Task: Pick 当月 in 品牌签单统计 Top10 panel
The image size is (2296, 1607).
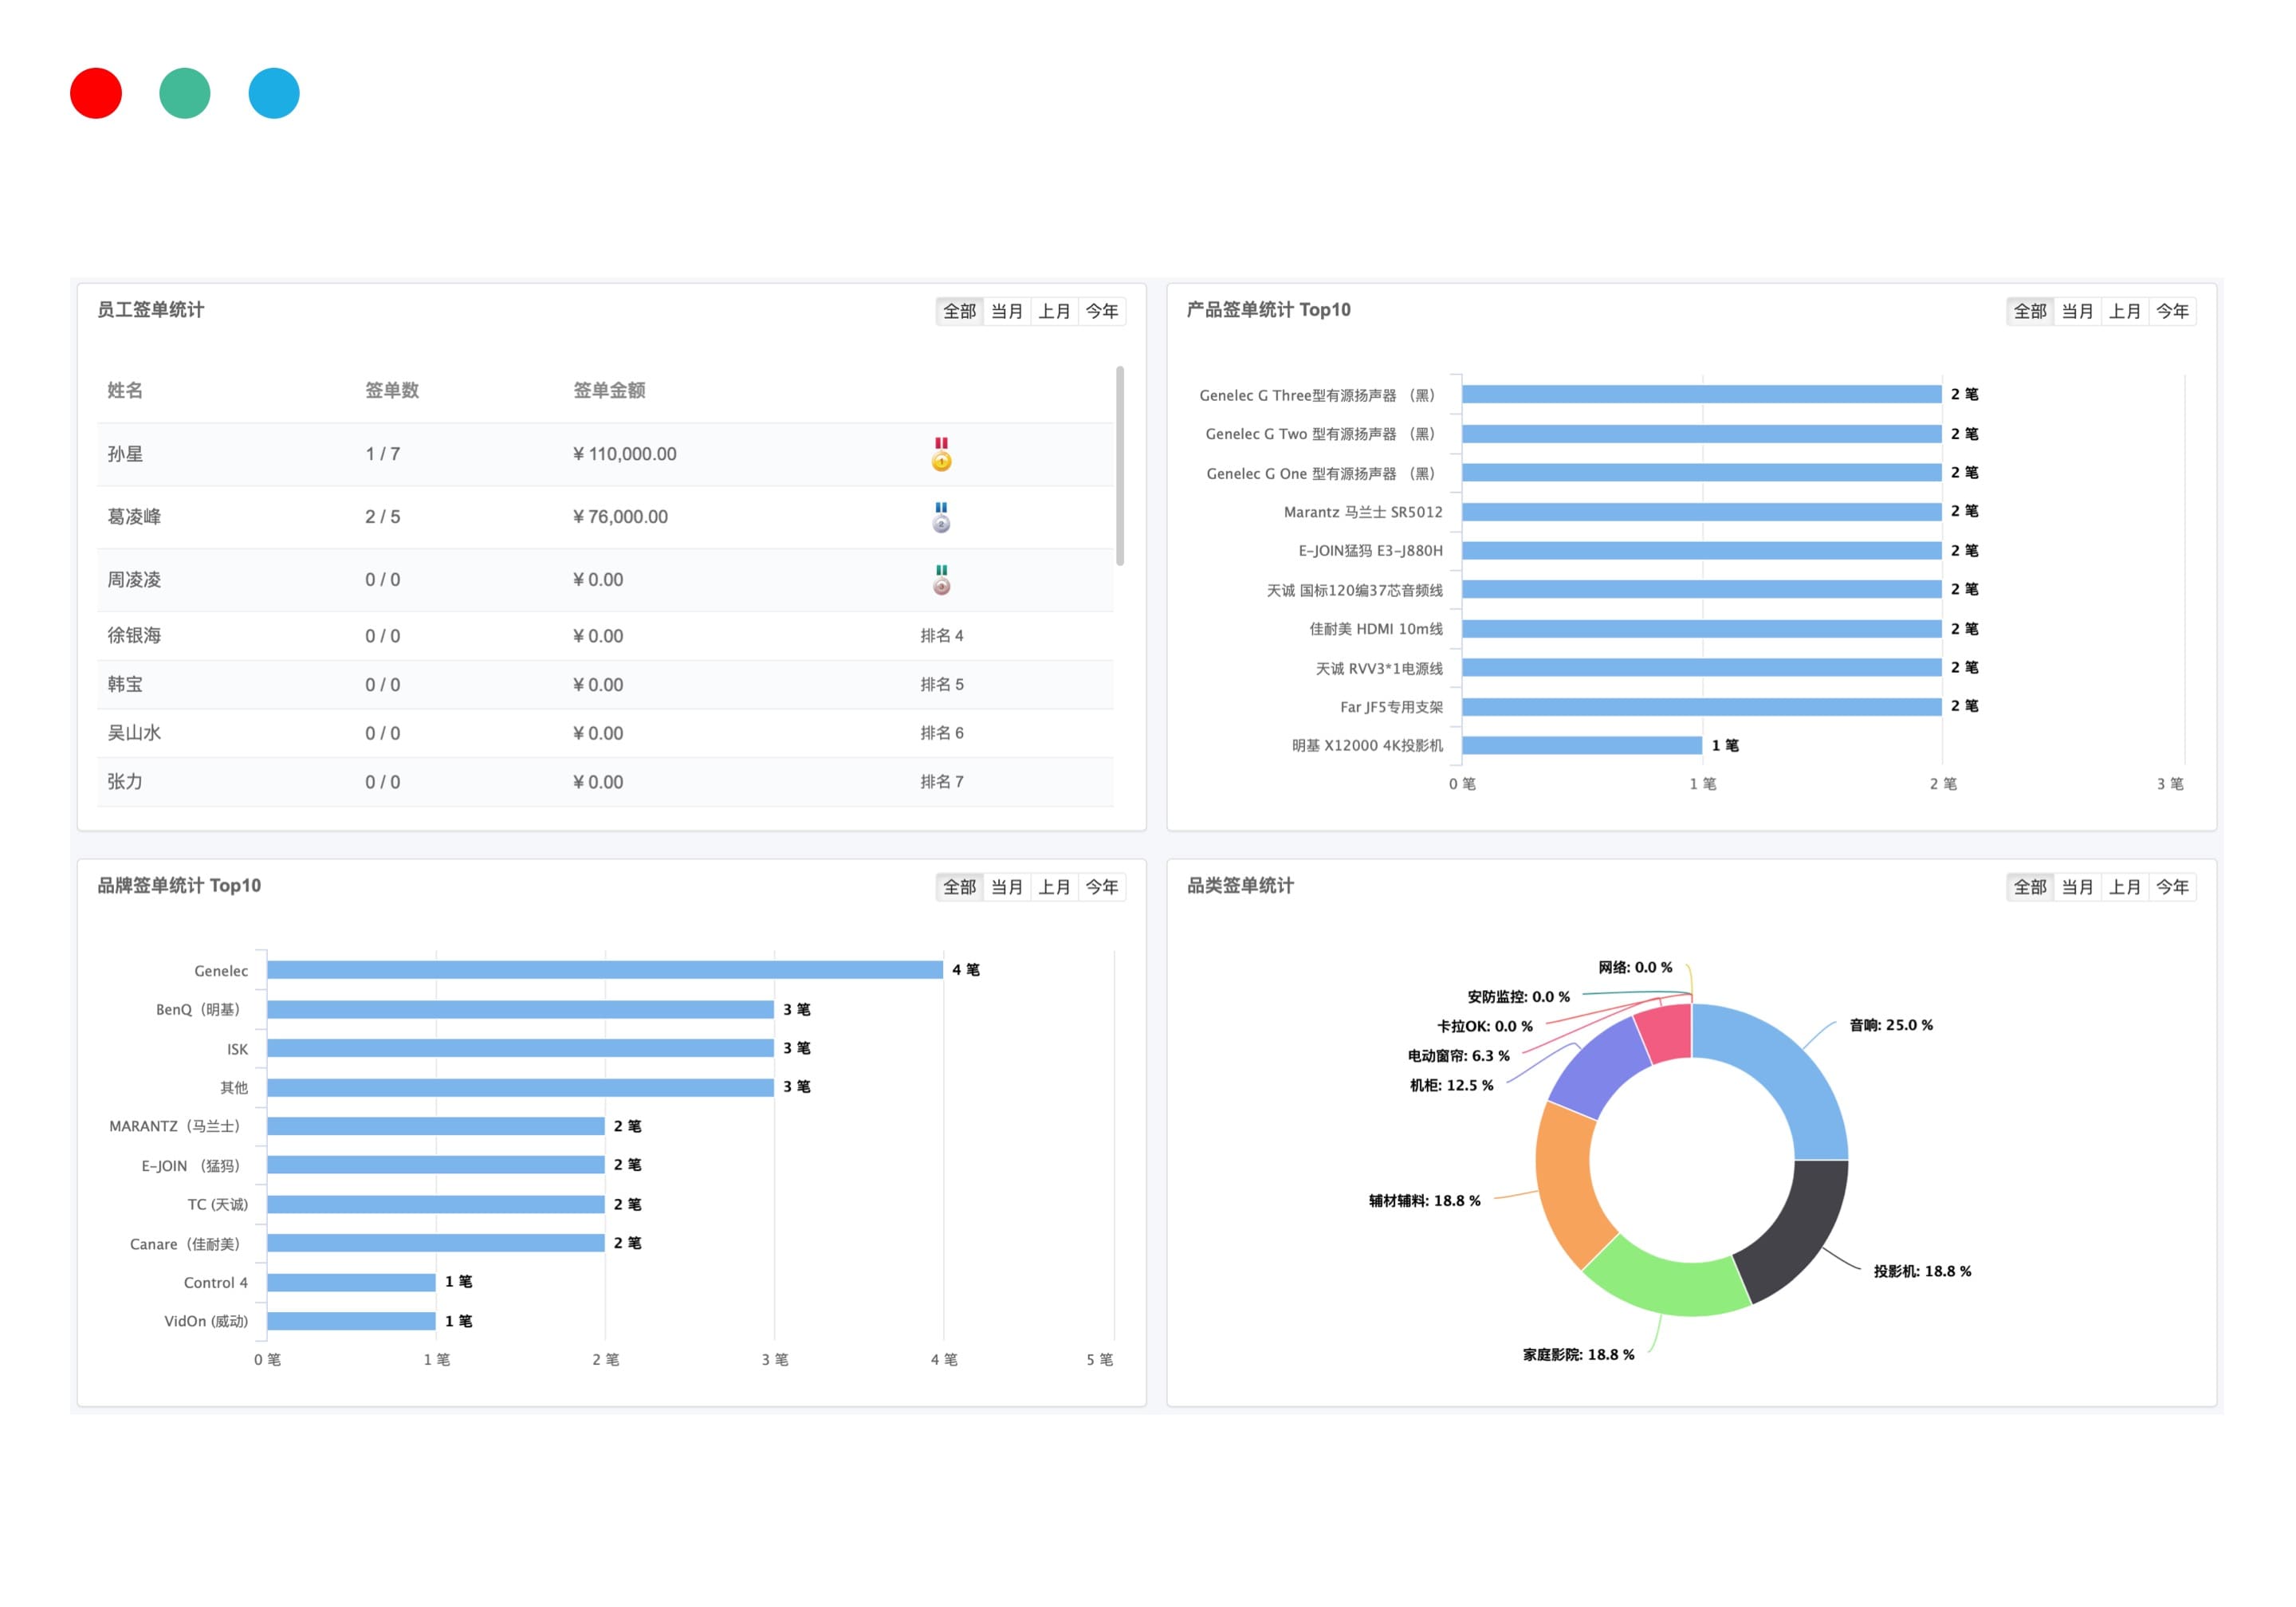Action: coord(1007,887)
